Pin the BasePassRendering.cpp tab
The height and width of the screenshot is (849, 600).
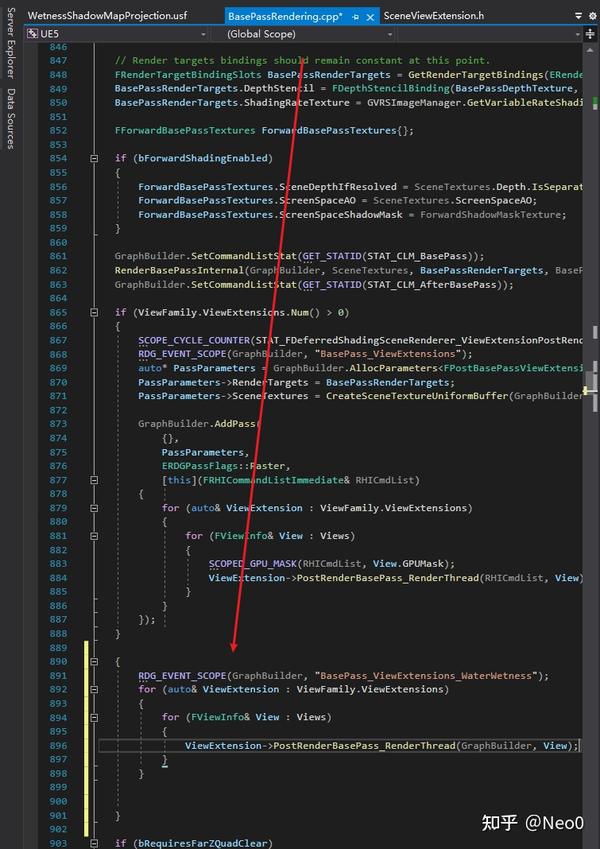click(355, 17)
